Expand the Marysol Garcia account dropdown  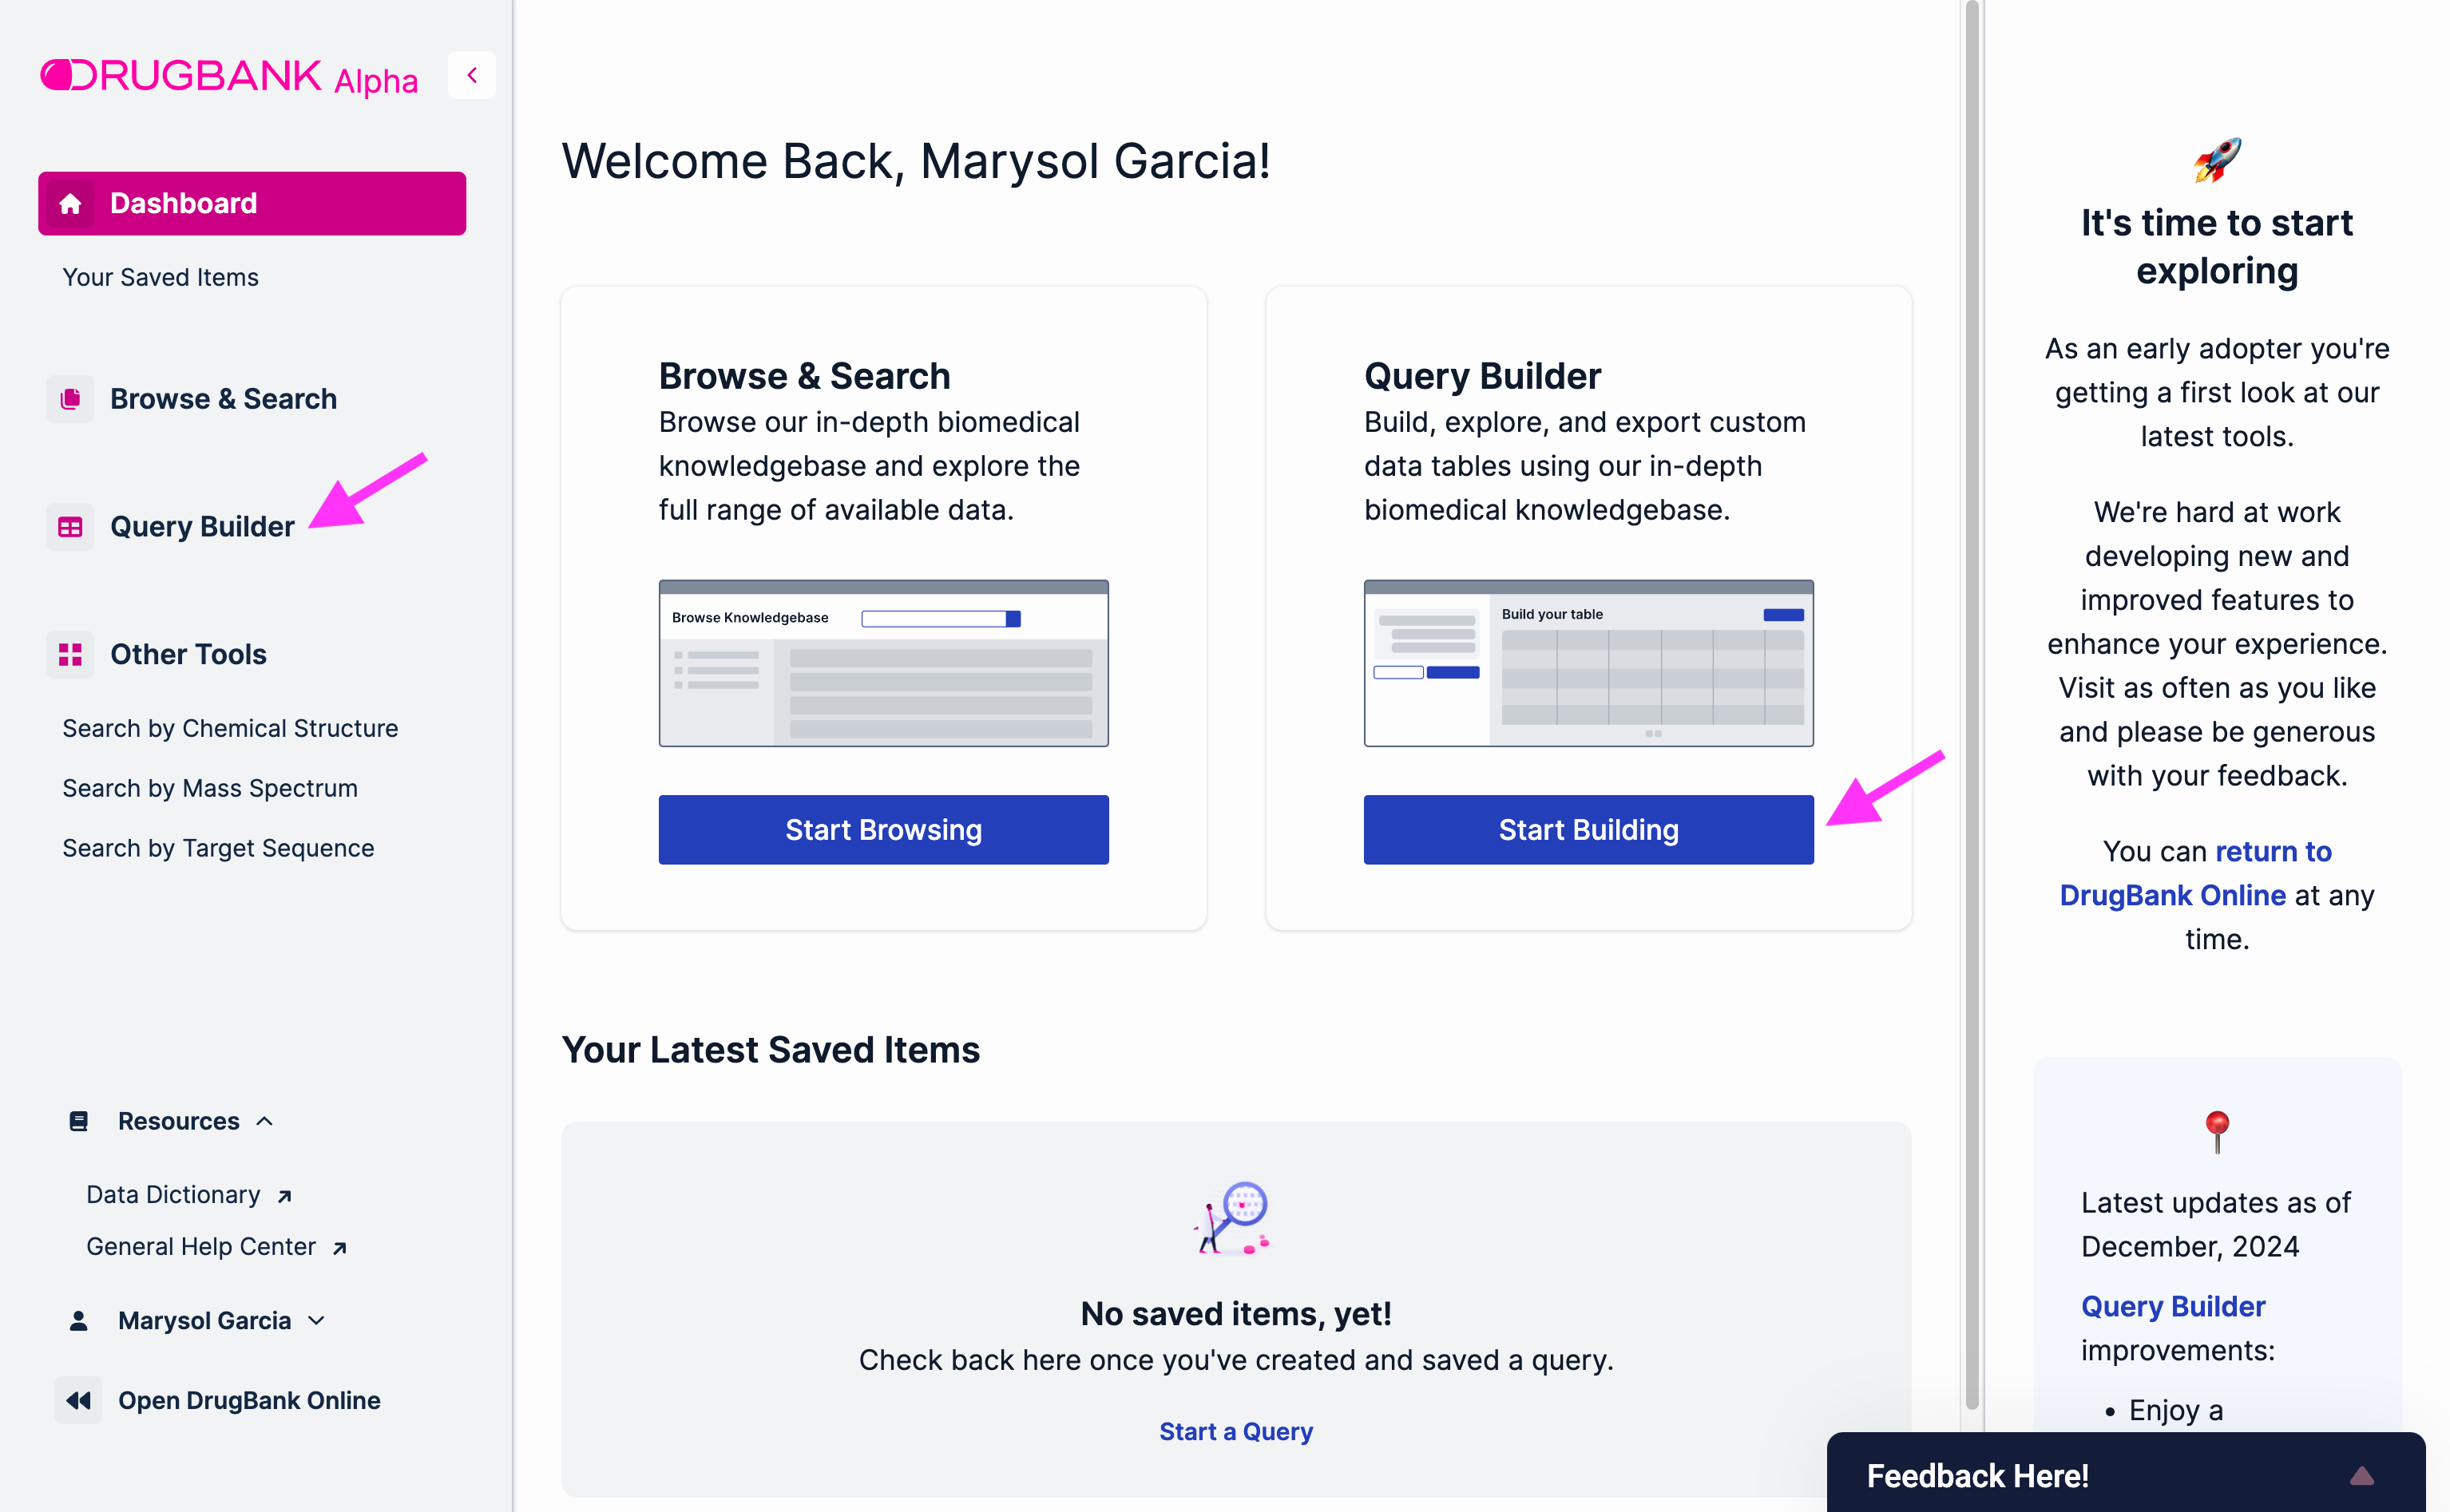[x=317, y=1321]
